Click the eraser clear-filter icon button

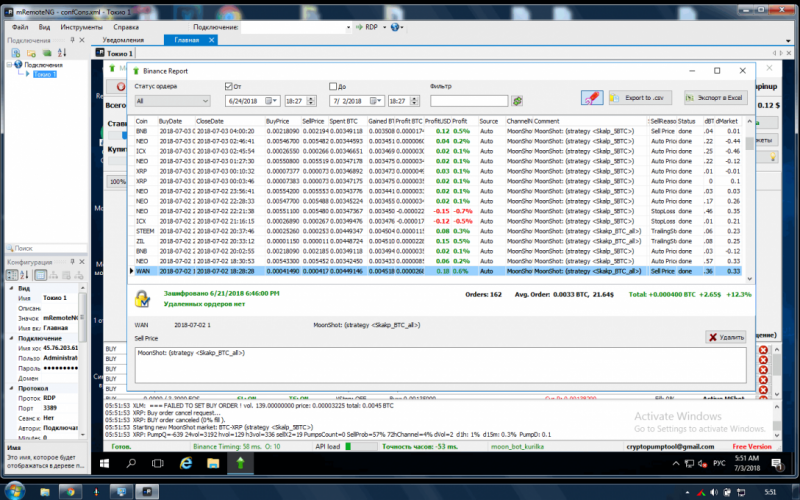[590, 98]
